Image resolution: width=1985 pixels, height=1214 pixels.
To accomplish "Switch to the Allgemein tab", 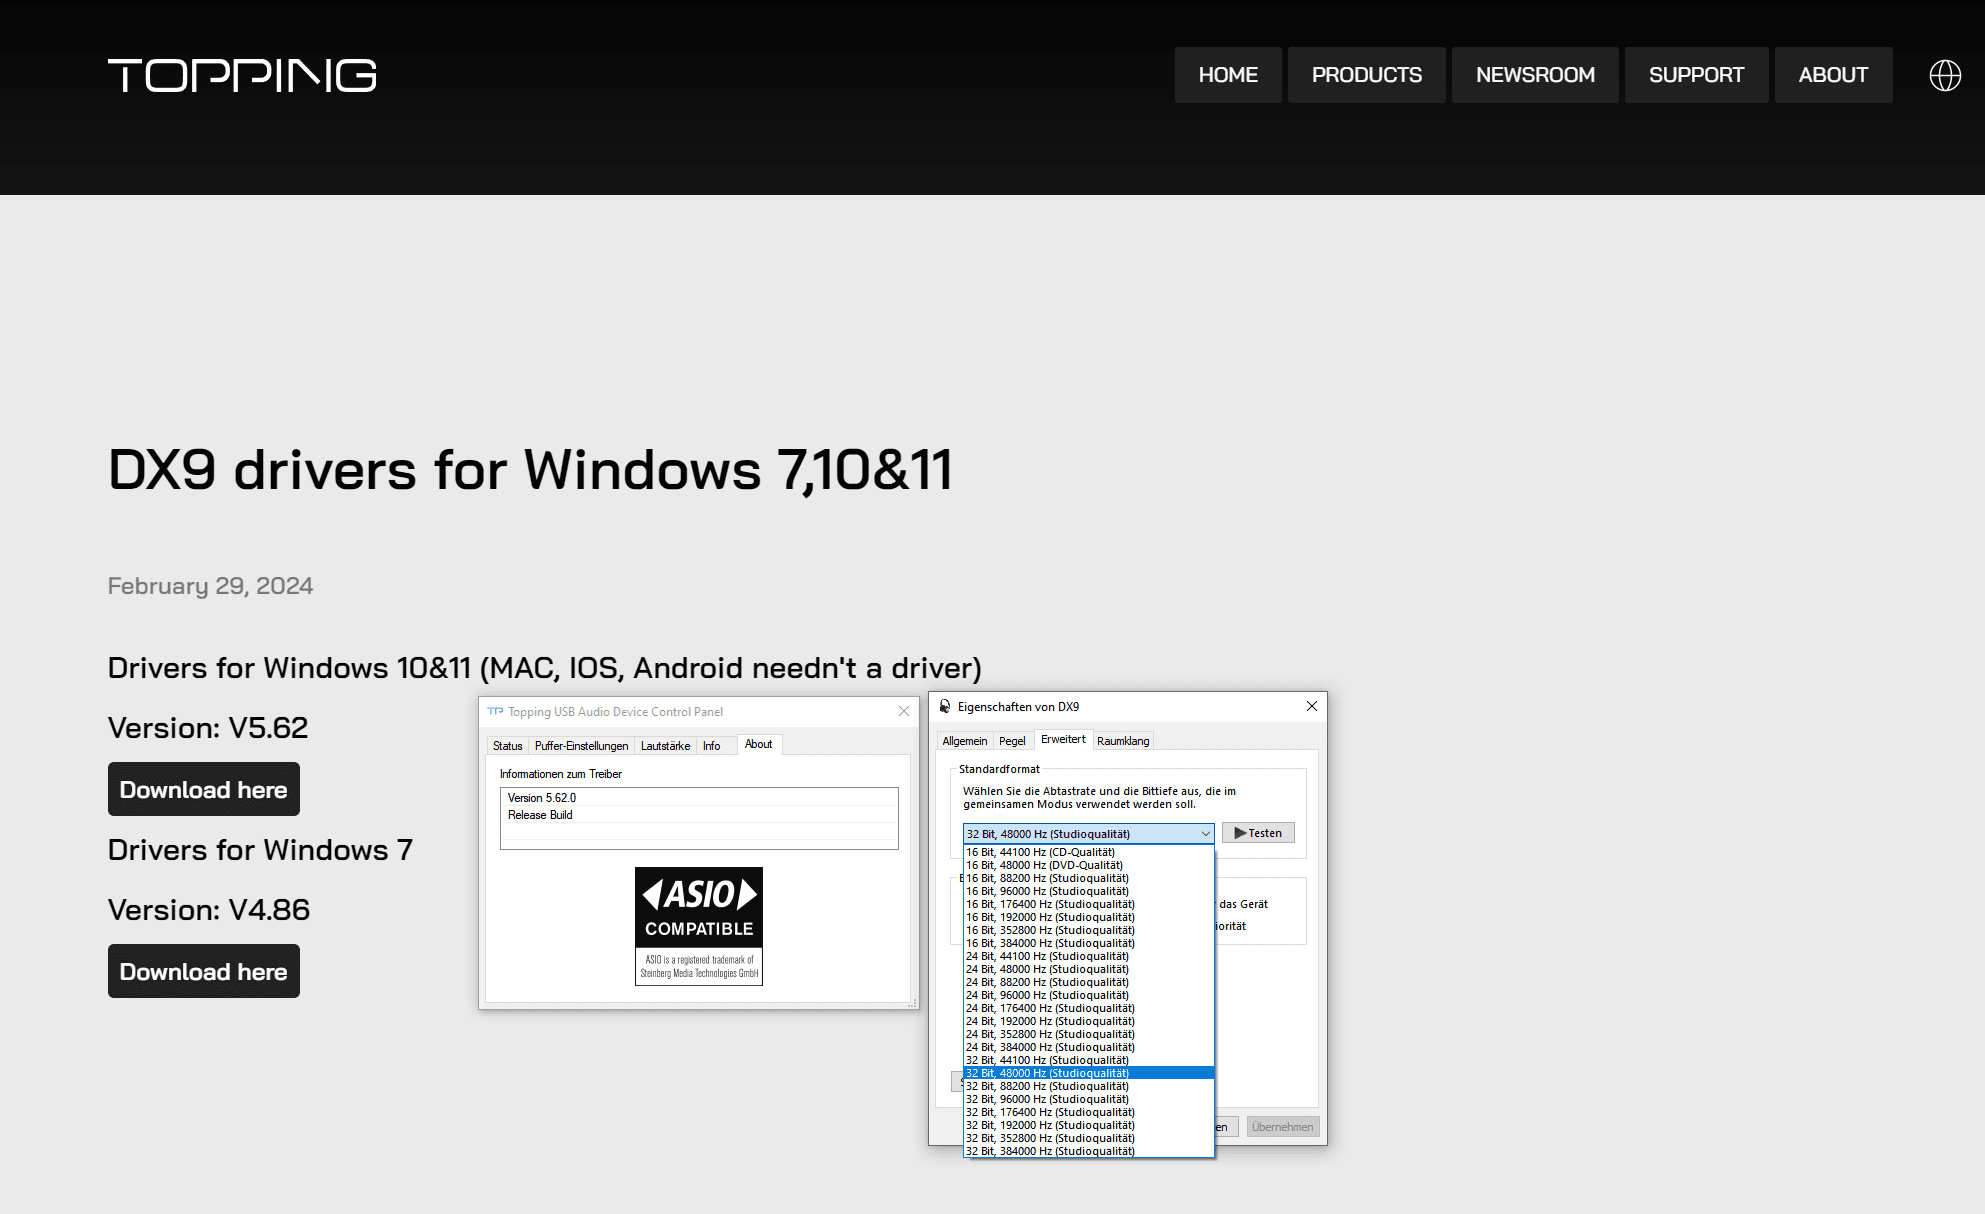I will [x=964, y=741].
